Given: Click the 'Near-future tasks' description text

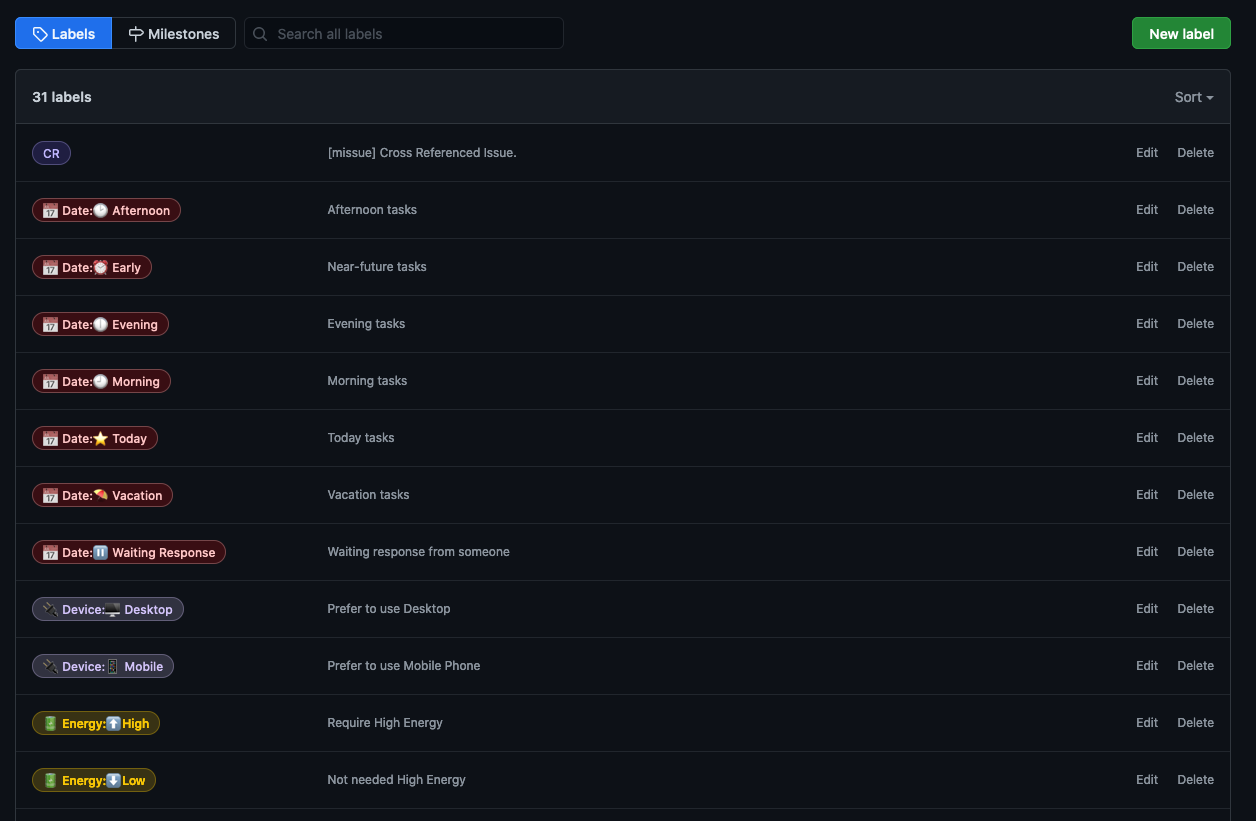Looking at the screenshot, I should [377, 267].
